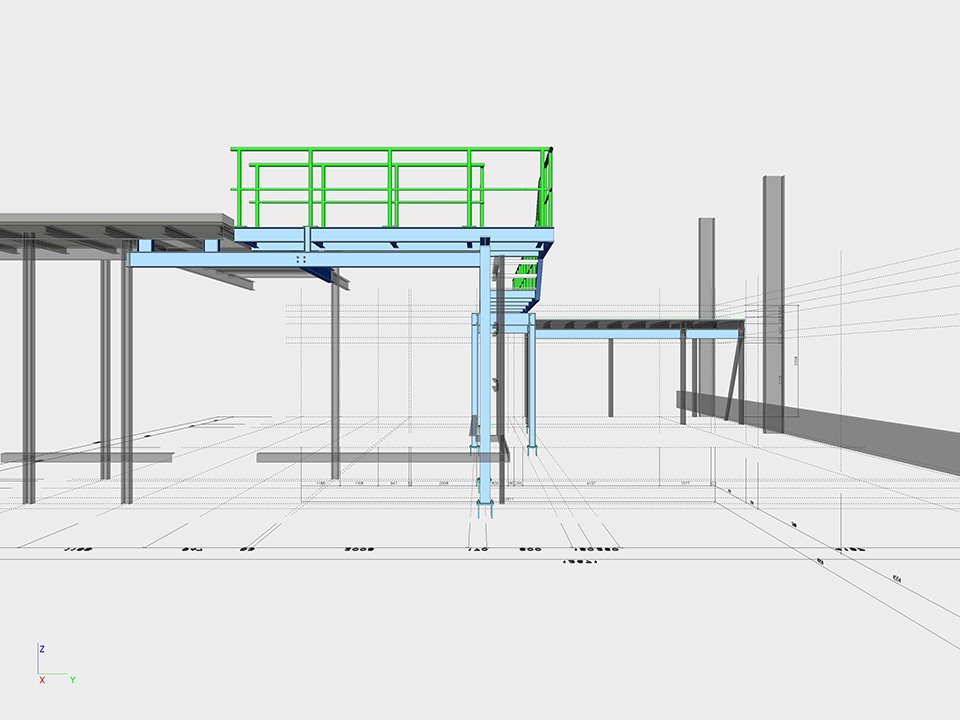Select the leftmost gray column
Screen dimensions: 960x720
coord(29,370)
